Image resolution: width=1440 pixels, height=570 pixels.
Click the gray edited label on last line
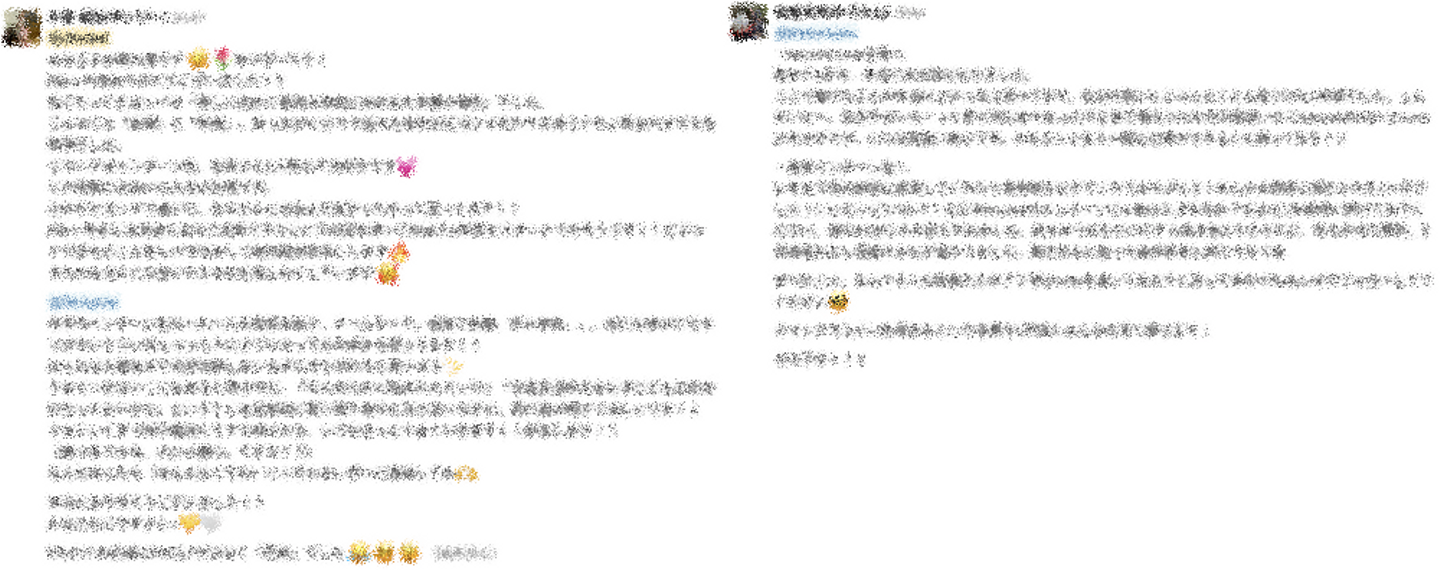click(x=468, y=552)
